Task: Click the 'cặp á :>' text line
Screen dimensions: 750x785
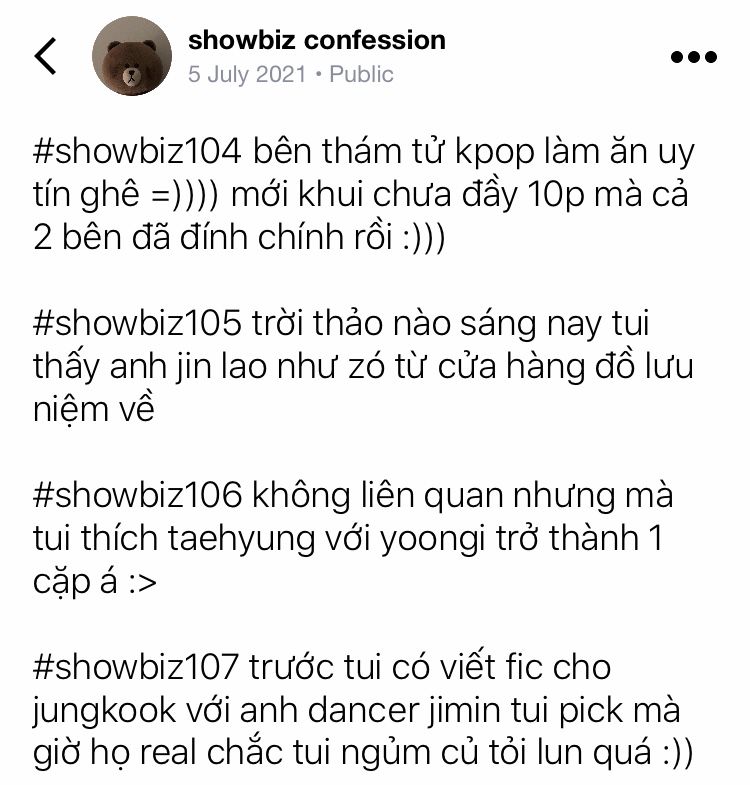Action: [95, 582]
